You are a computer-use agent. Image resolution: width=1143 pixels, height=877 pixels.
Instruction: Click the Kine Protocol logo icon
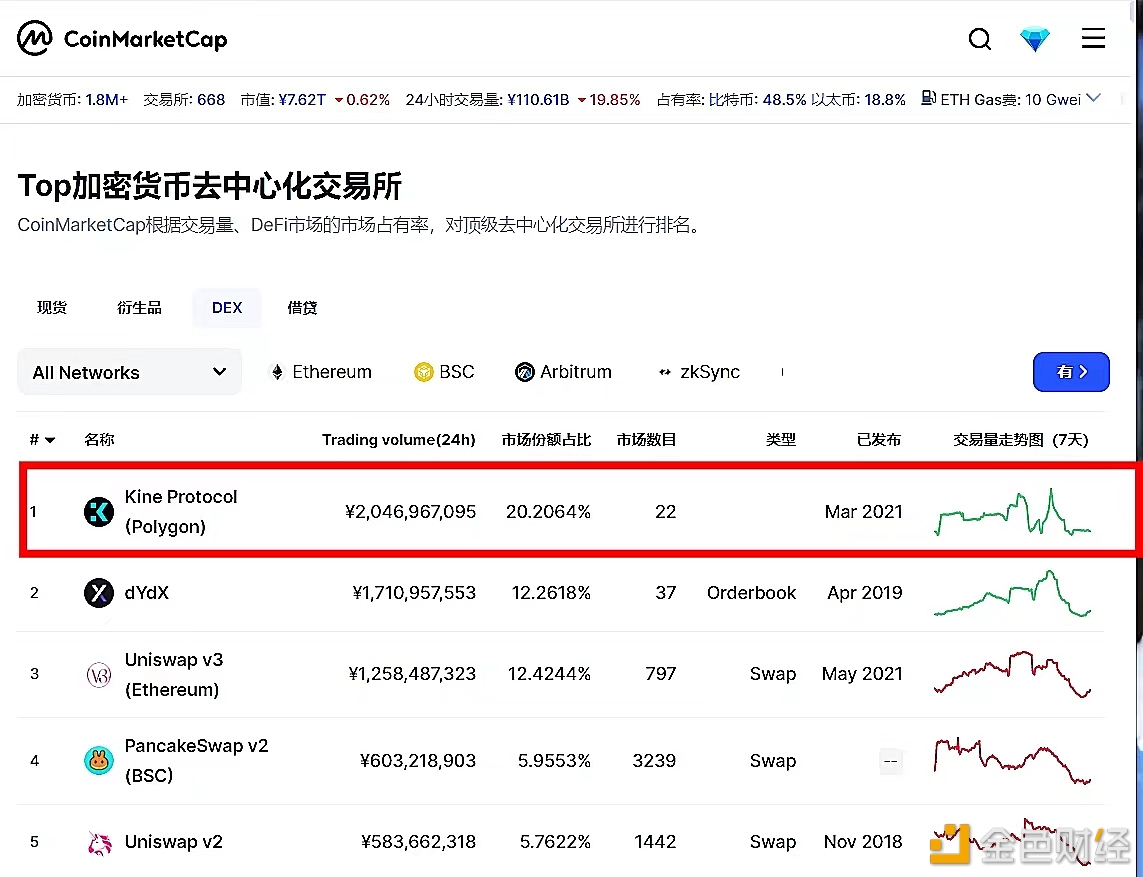(x=98, y=512)
